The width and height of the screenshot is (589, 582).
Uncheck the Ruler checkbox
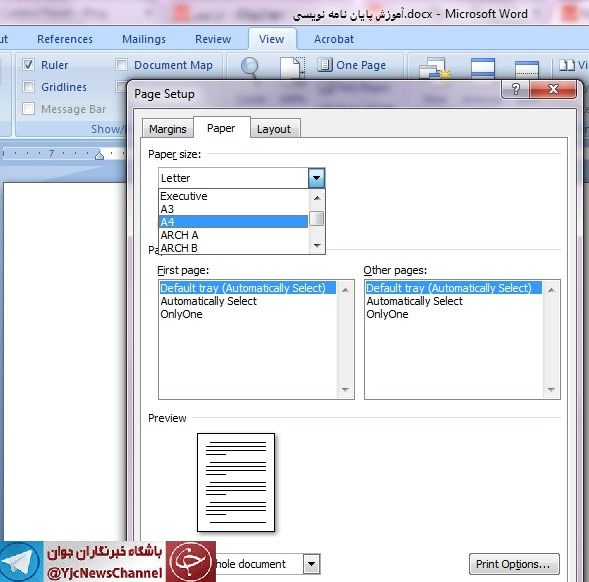click(29, 65)
